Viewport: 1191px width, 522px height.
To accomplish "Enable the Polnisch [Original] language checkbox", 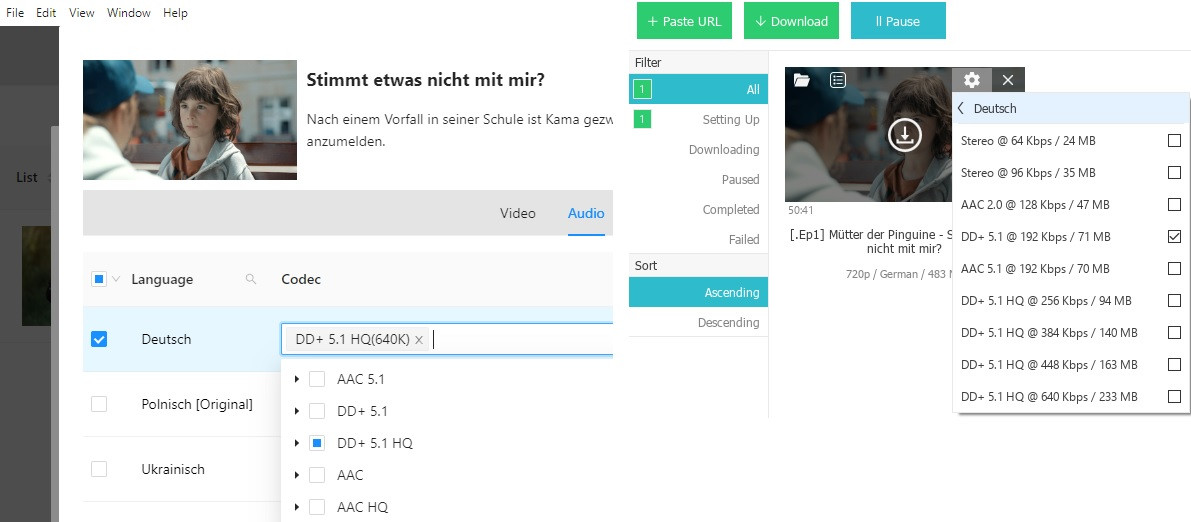I will tap(99, 404).
